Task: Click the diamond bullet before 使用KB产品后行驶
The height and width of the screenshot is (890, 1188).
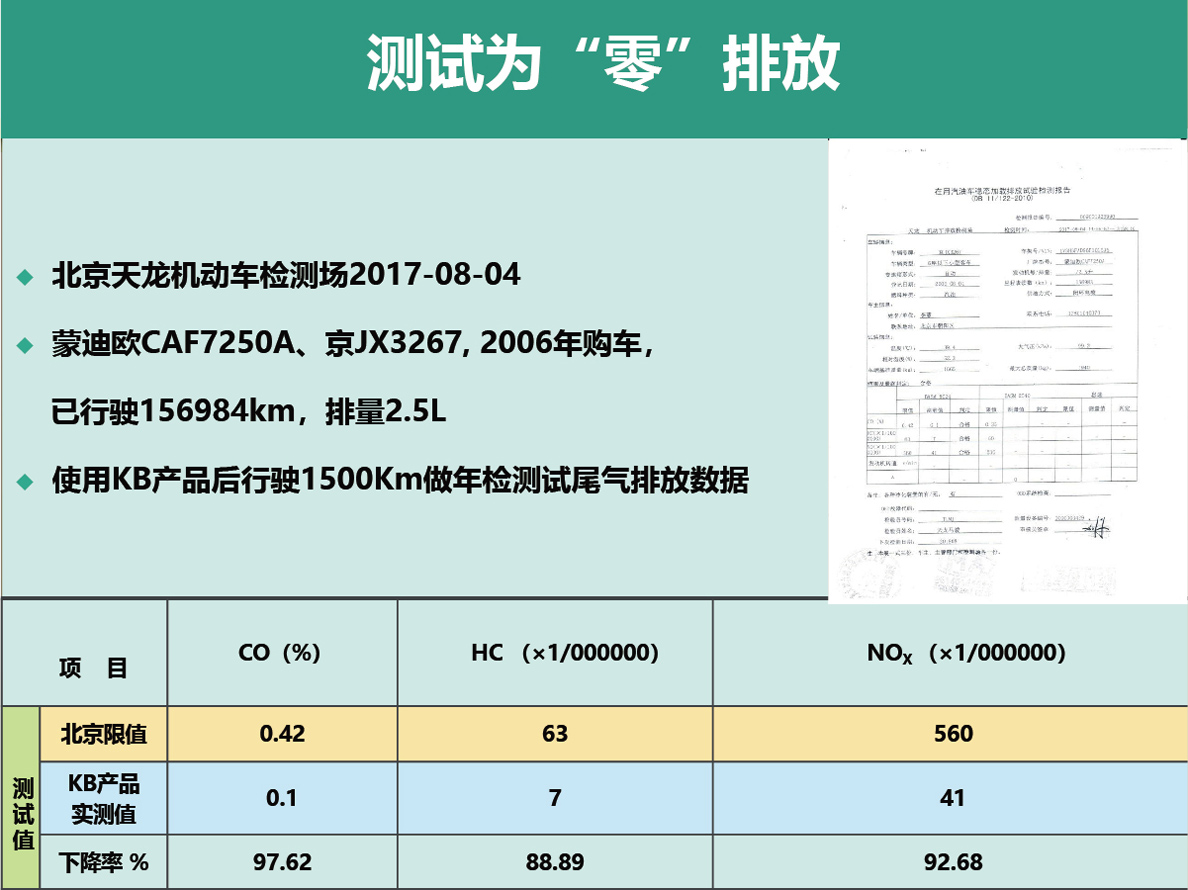Action: (x=25, y=481)
